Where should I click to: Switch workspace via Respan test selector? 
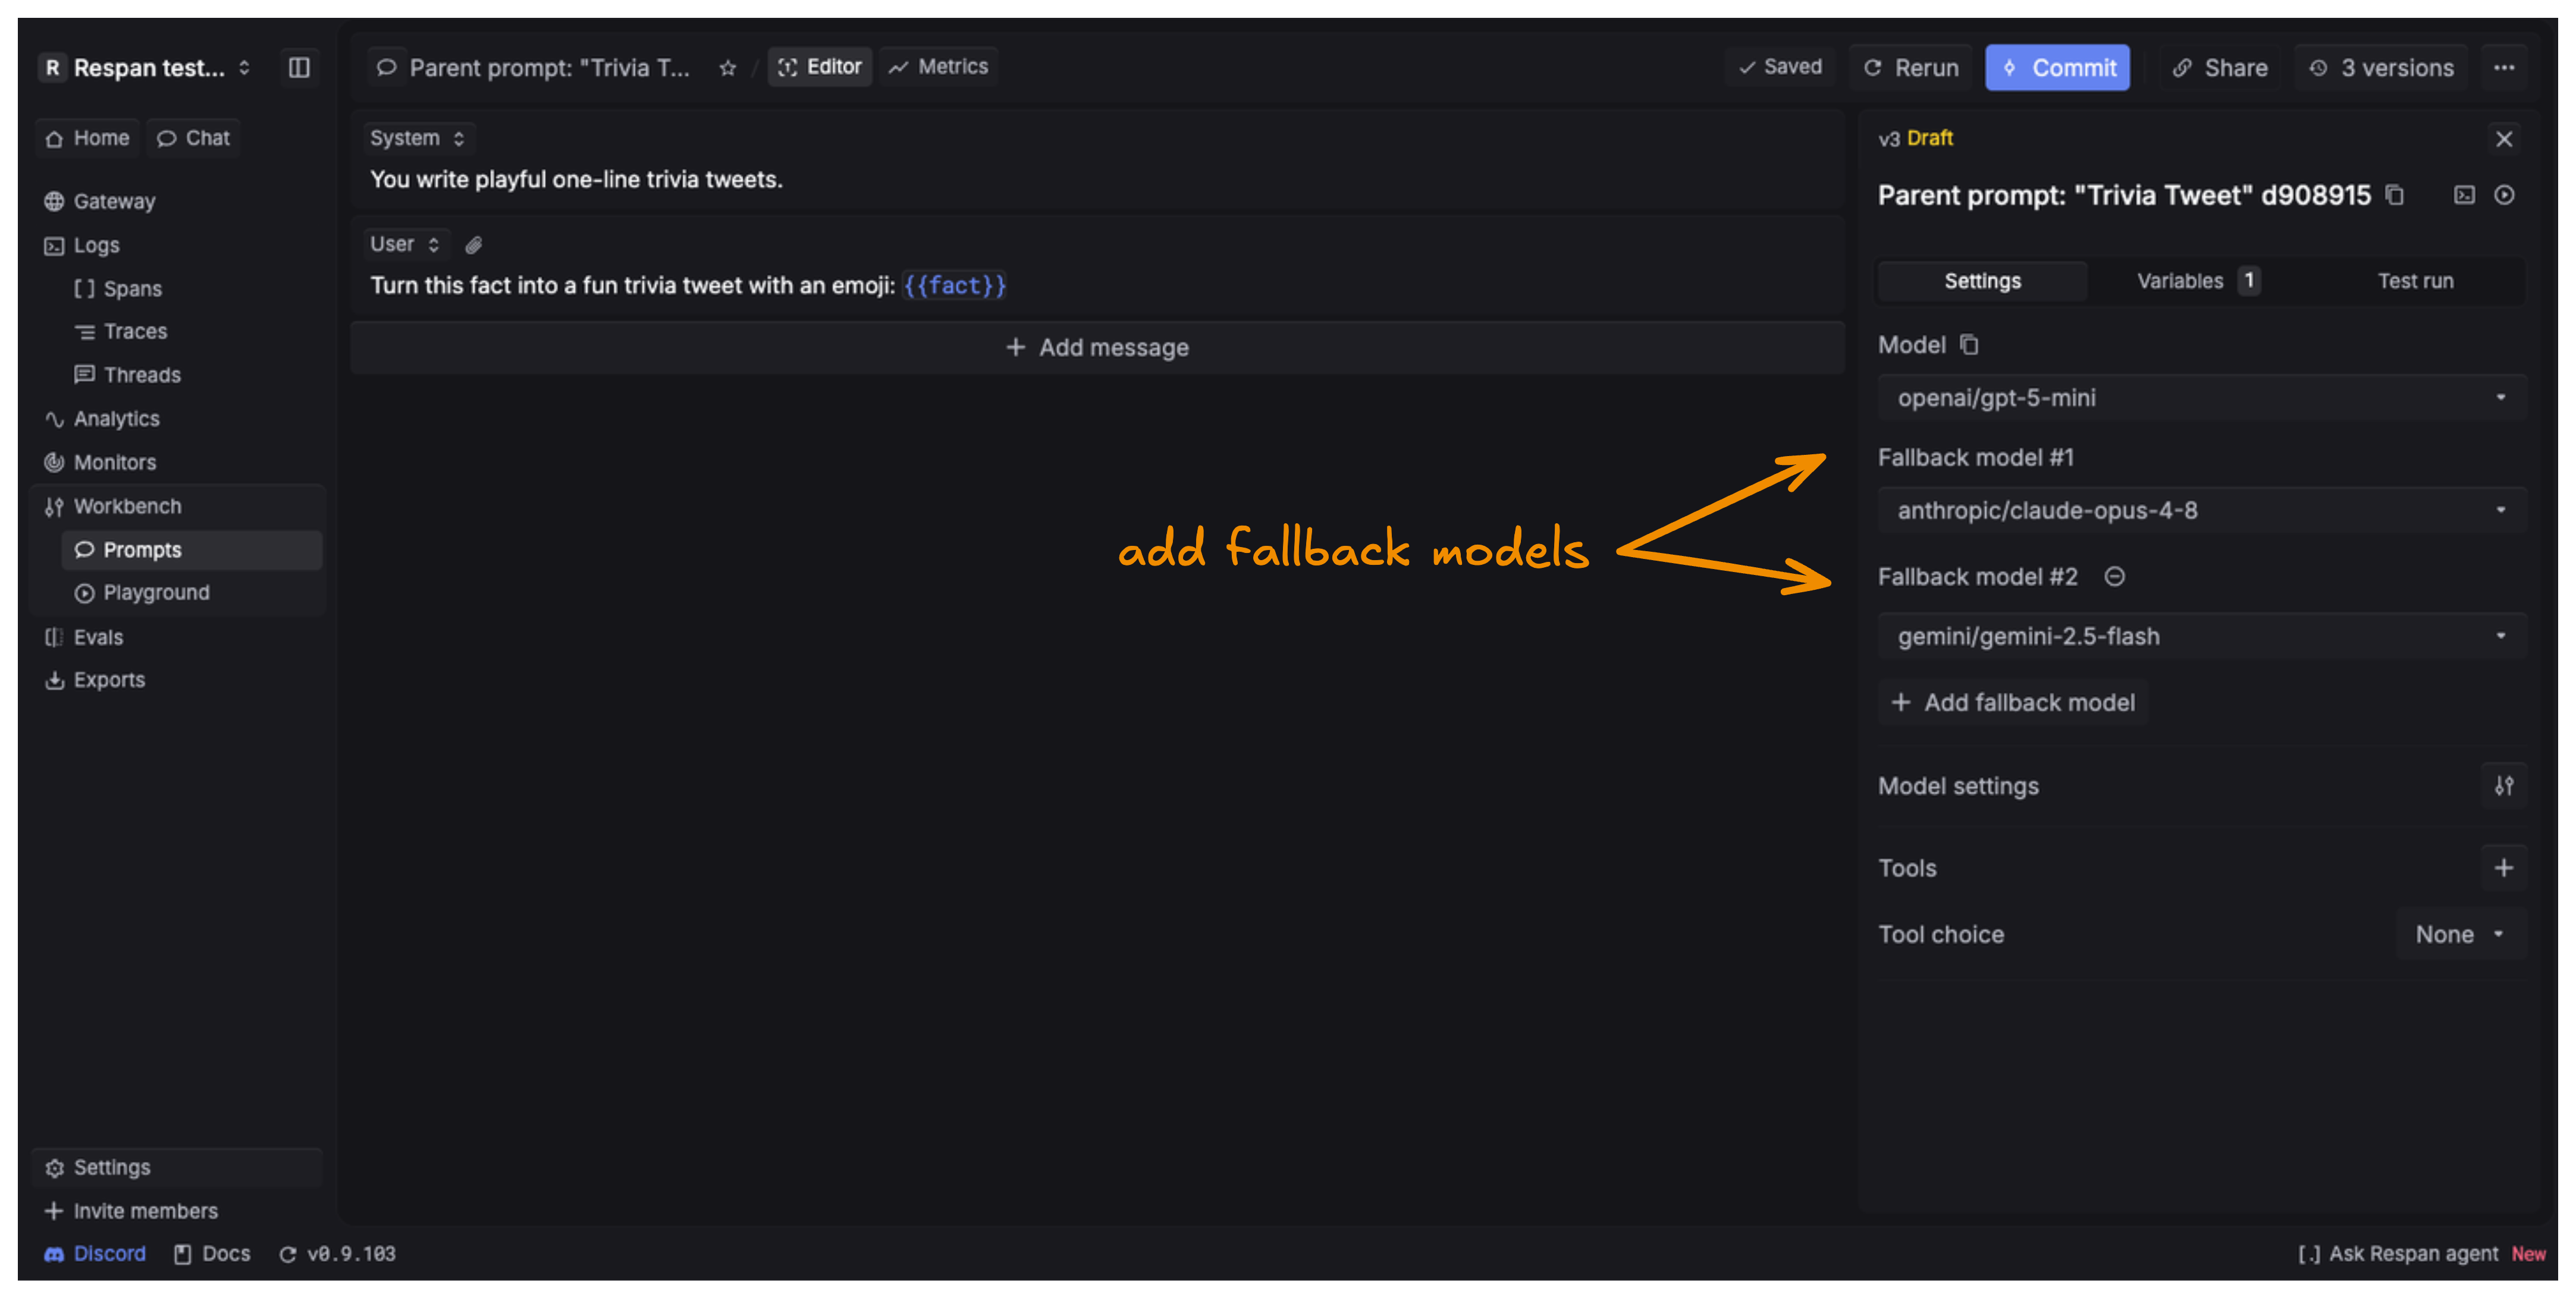pos(147,68)
